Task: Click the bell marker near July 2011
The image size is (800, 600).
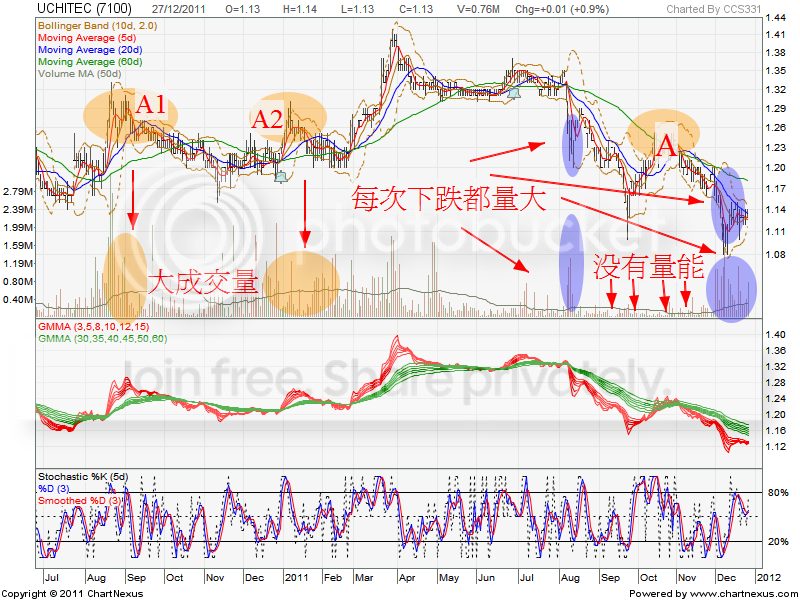Action: pyautogui.click(x=515, y=92)
